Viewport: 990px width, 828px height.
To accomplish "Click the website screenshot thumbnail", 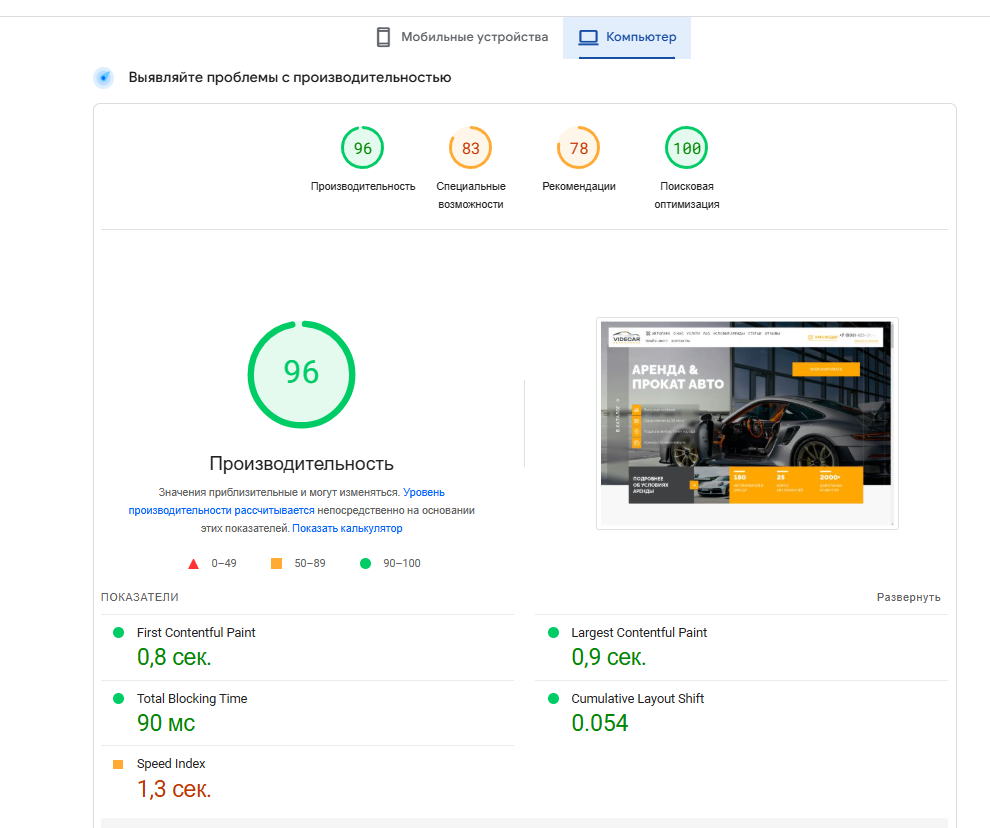I will coord(746,423).
